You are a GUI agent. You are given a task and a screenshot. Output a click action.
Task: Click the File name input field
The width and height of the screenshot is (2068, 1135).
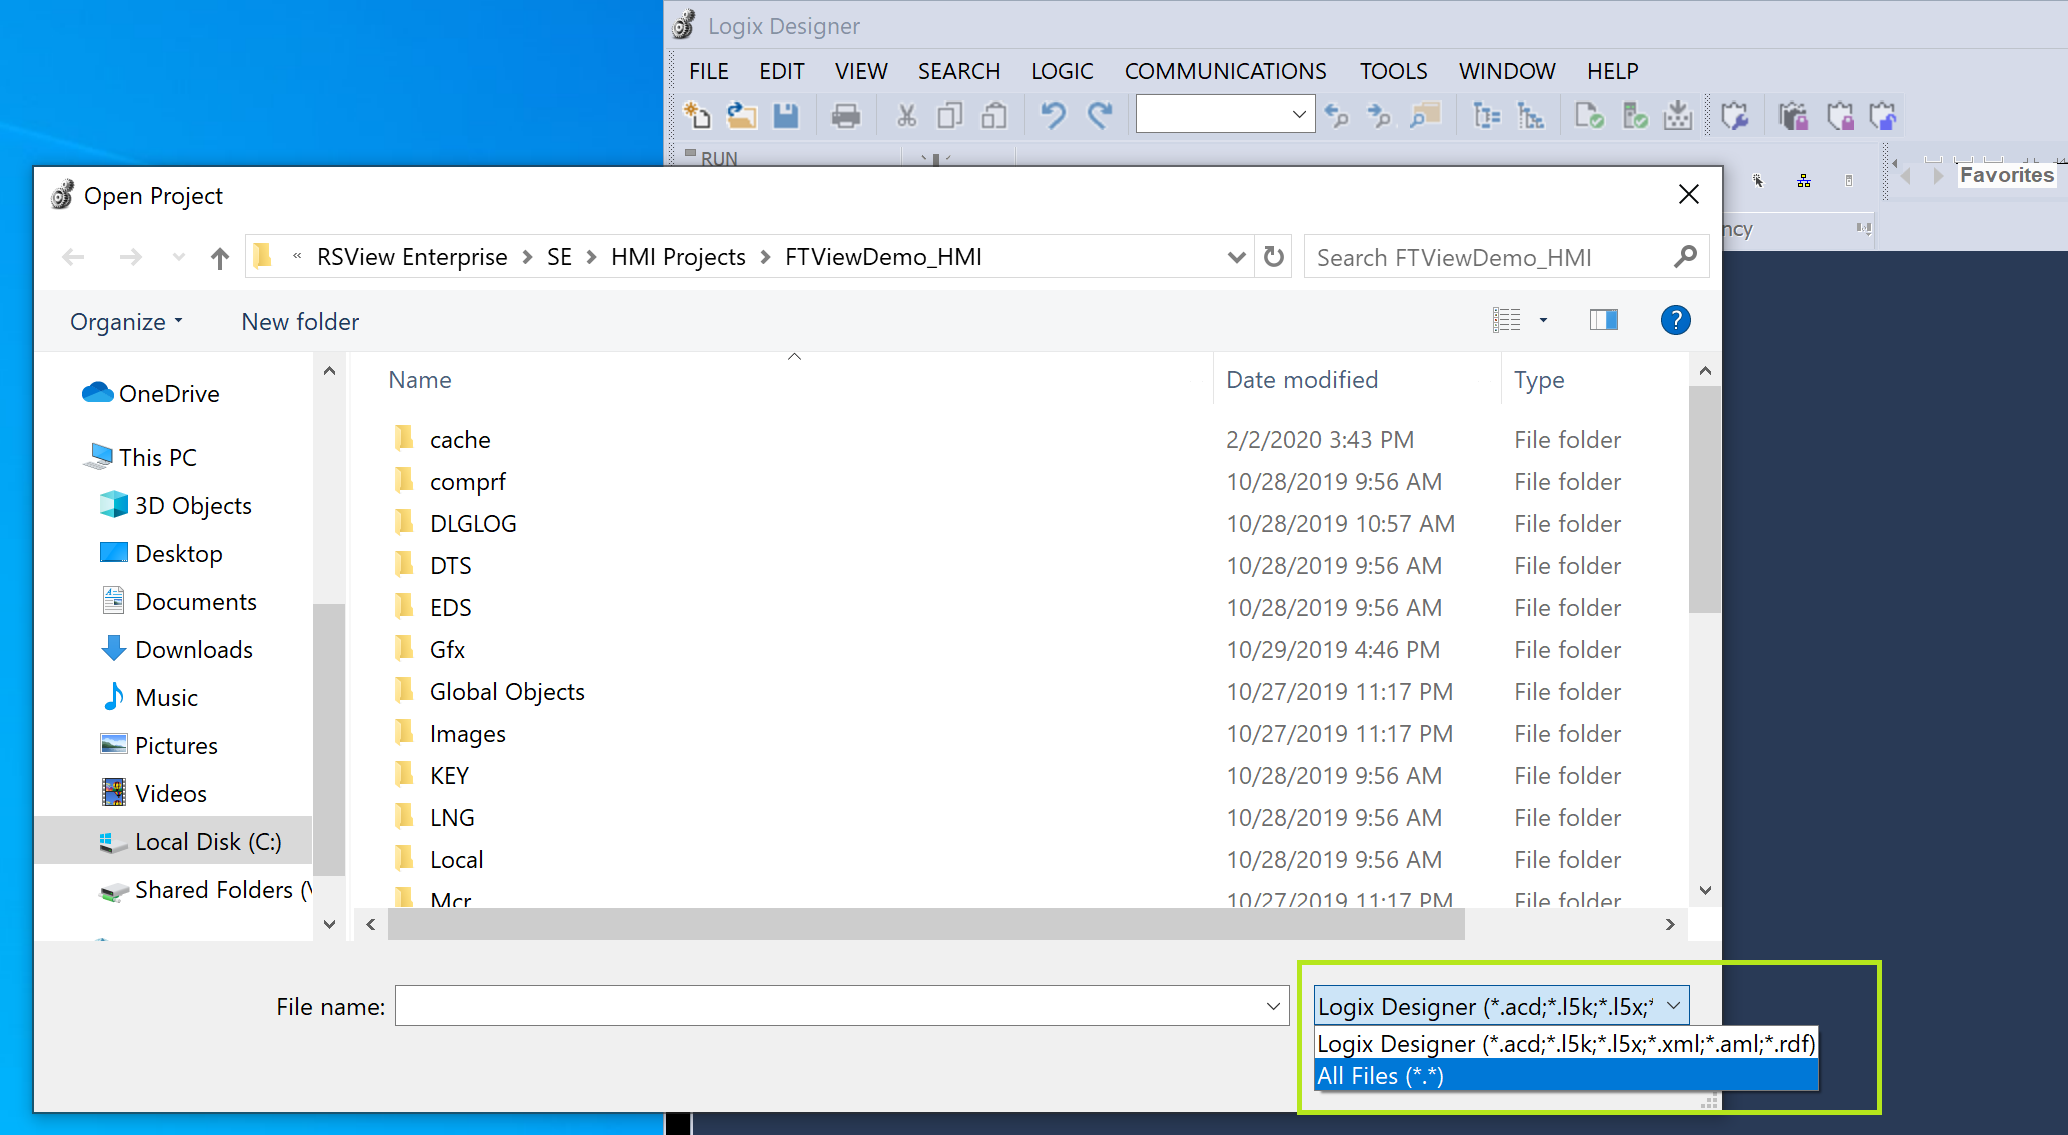[830, 1006]
